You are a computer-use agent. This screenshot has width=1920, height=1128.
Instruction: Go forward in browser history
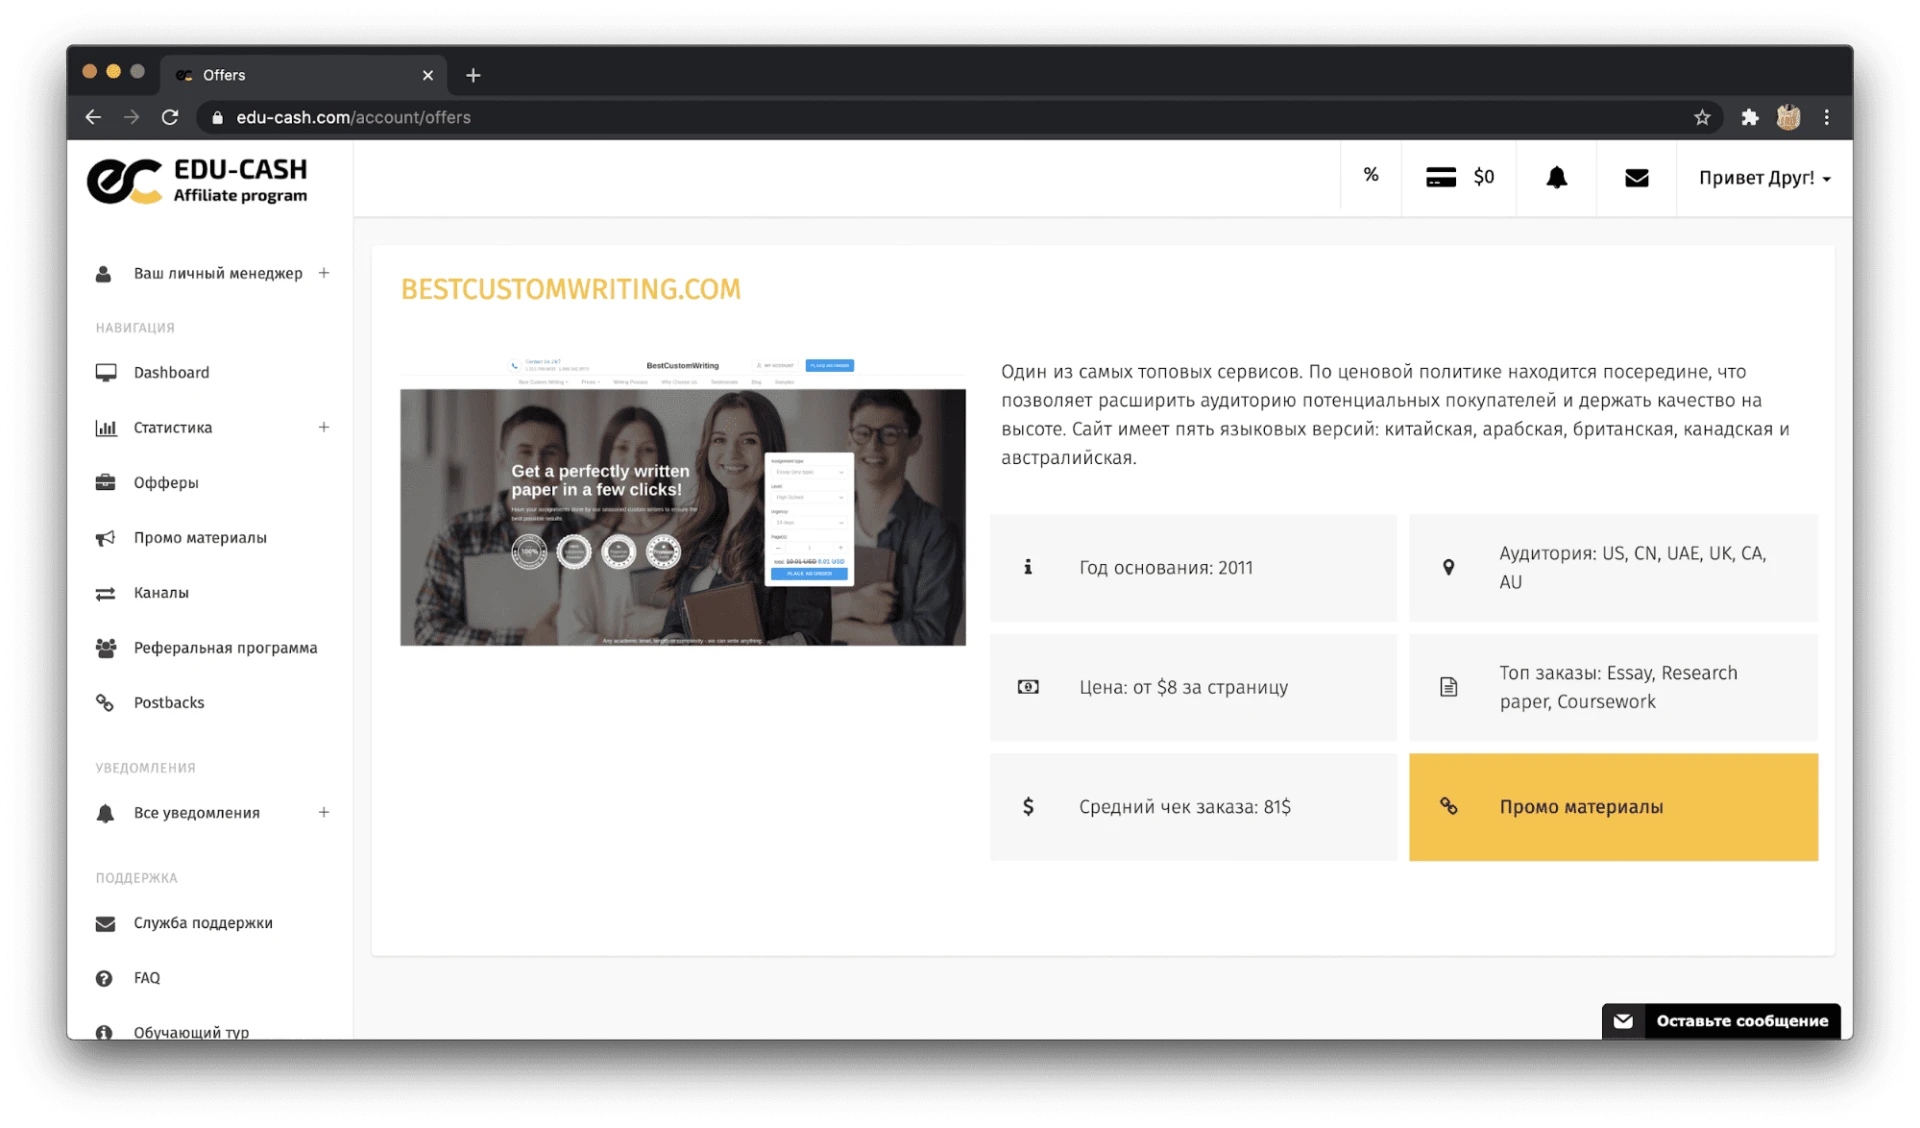pyautogui.click(x=131, y=117)
